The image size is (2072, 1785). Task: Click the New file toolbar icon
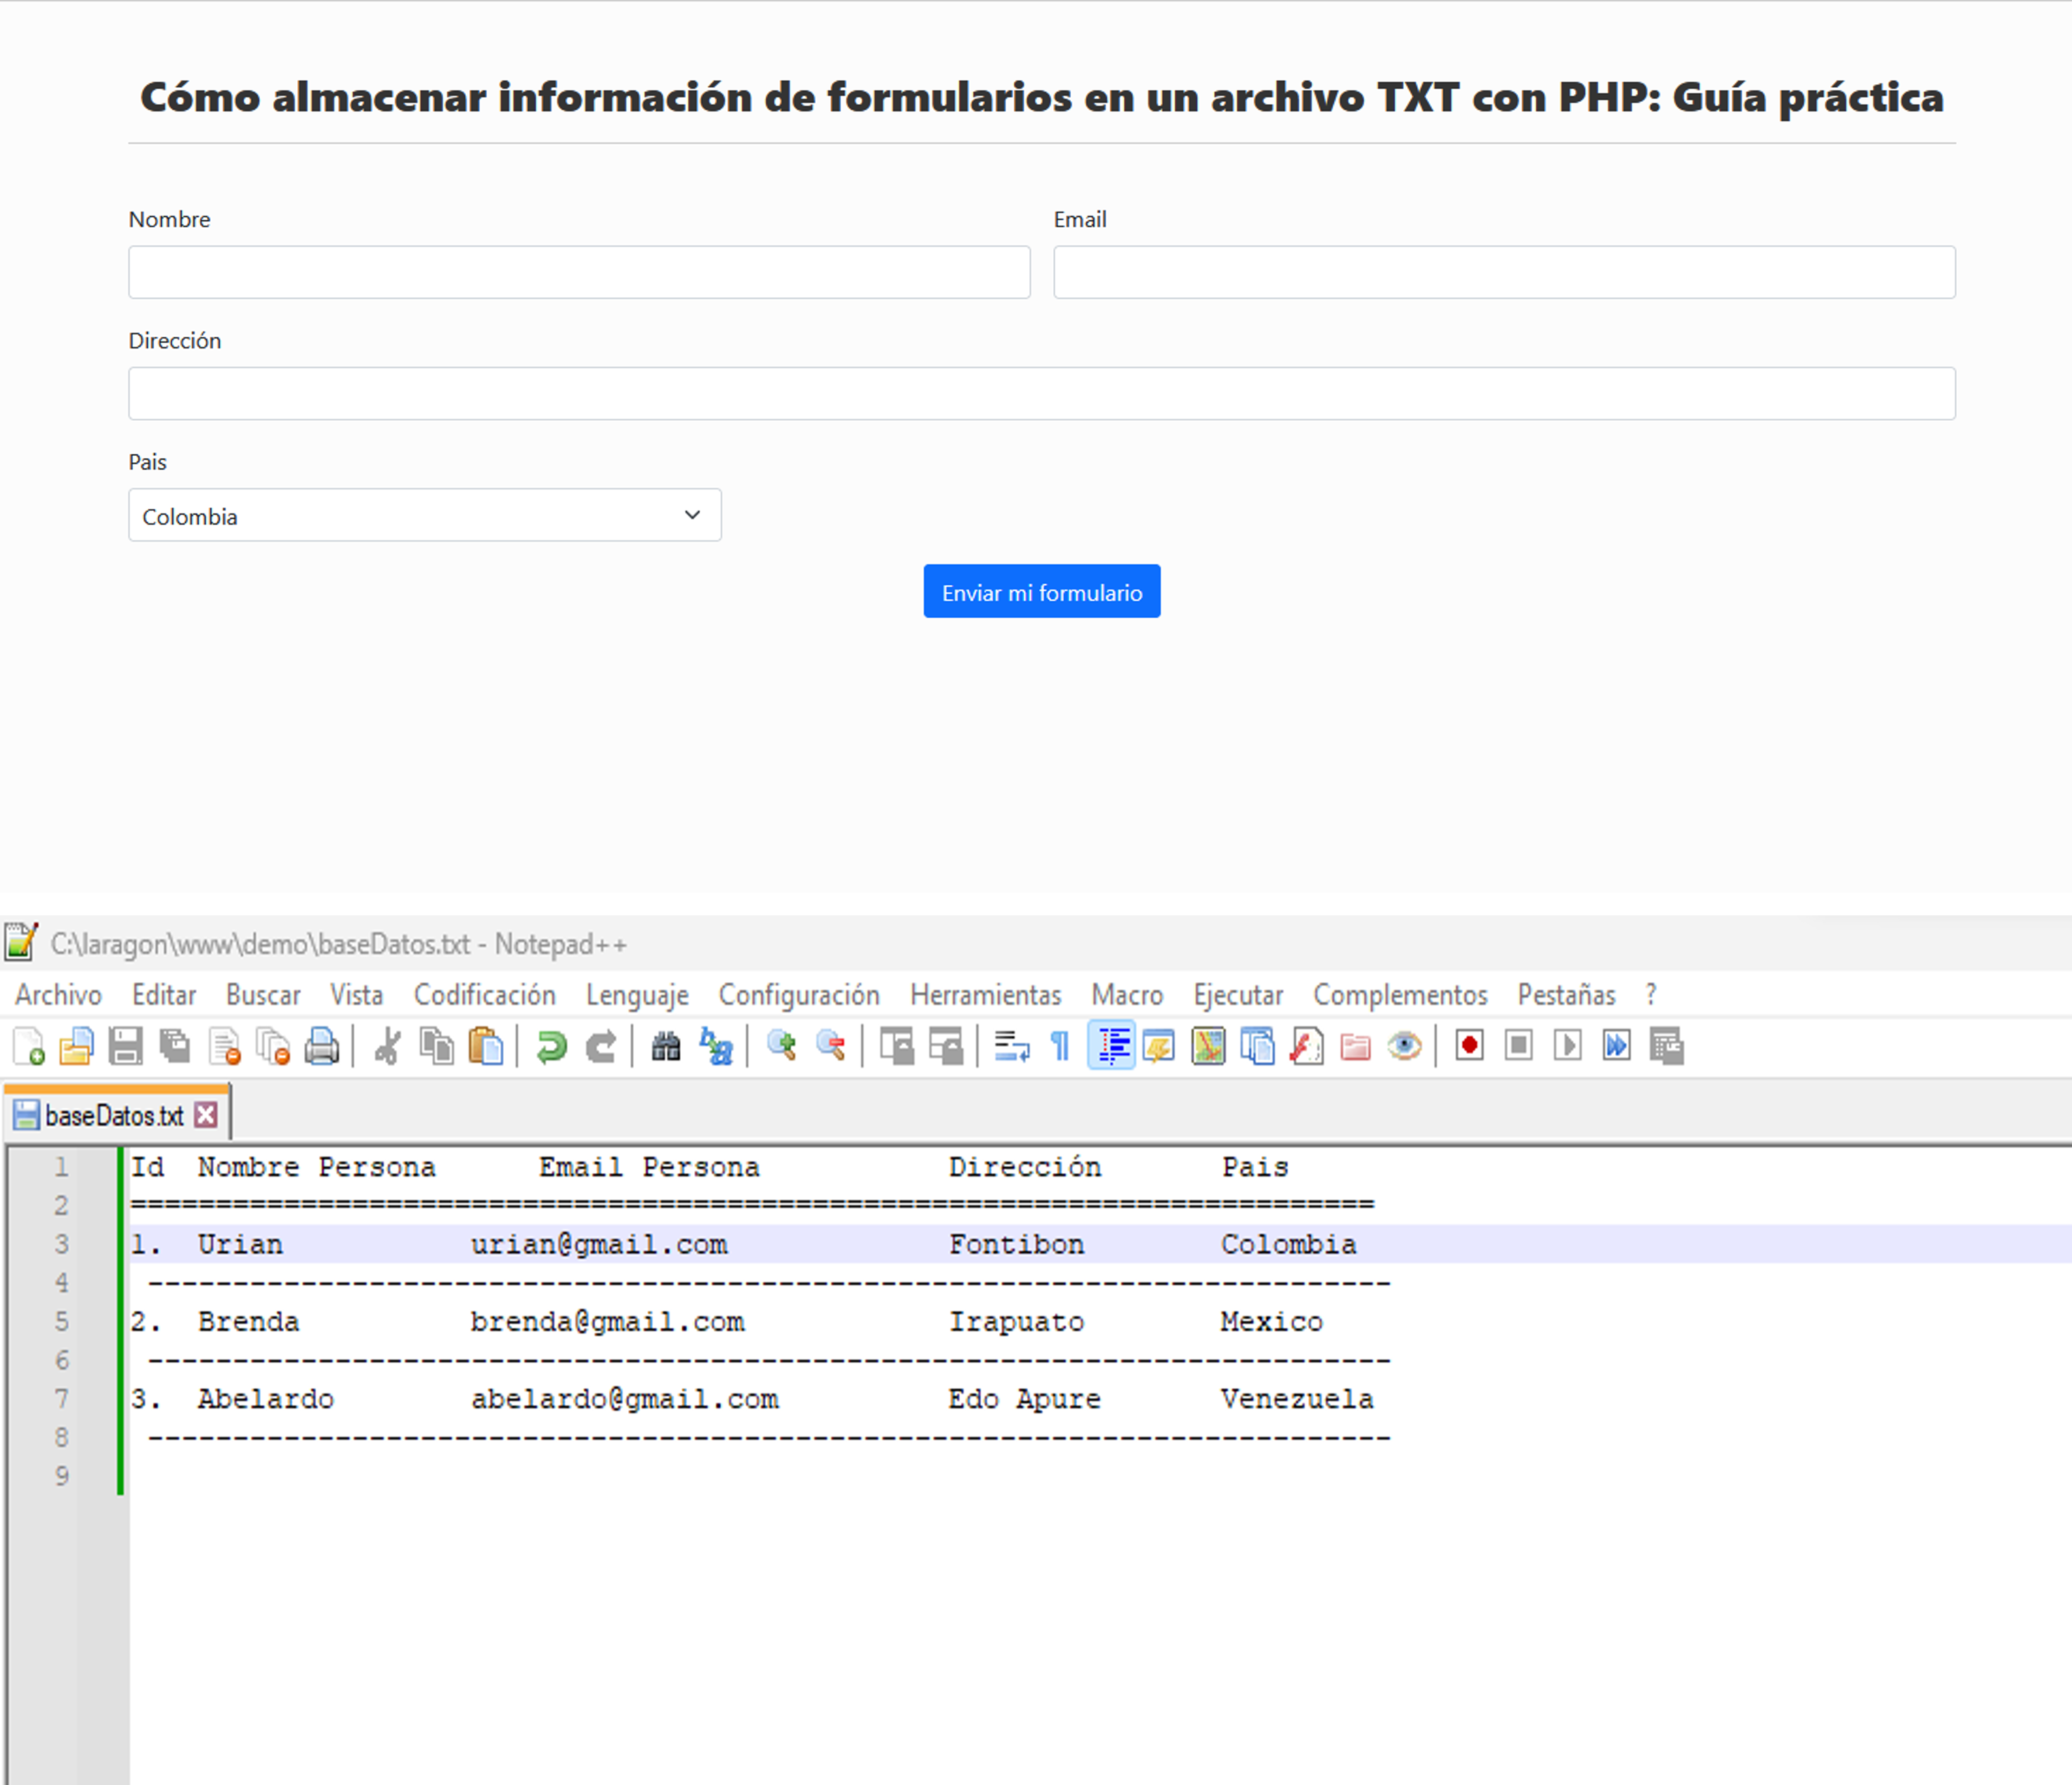coord(29,1046)
